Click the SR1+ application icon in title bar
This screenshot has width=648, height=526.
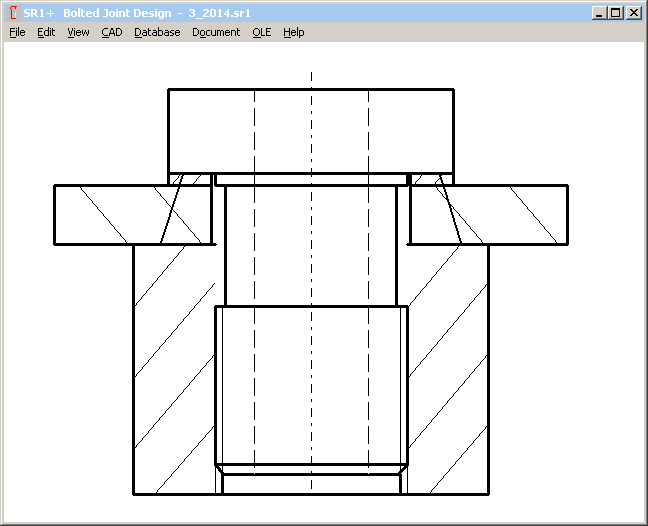point(12,13)
